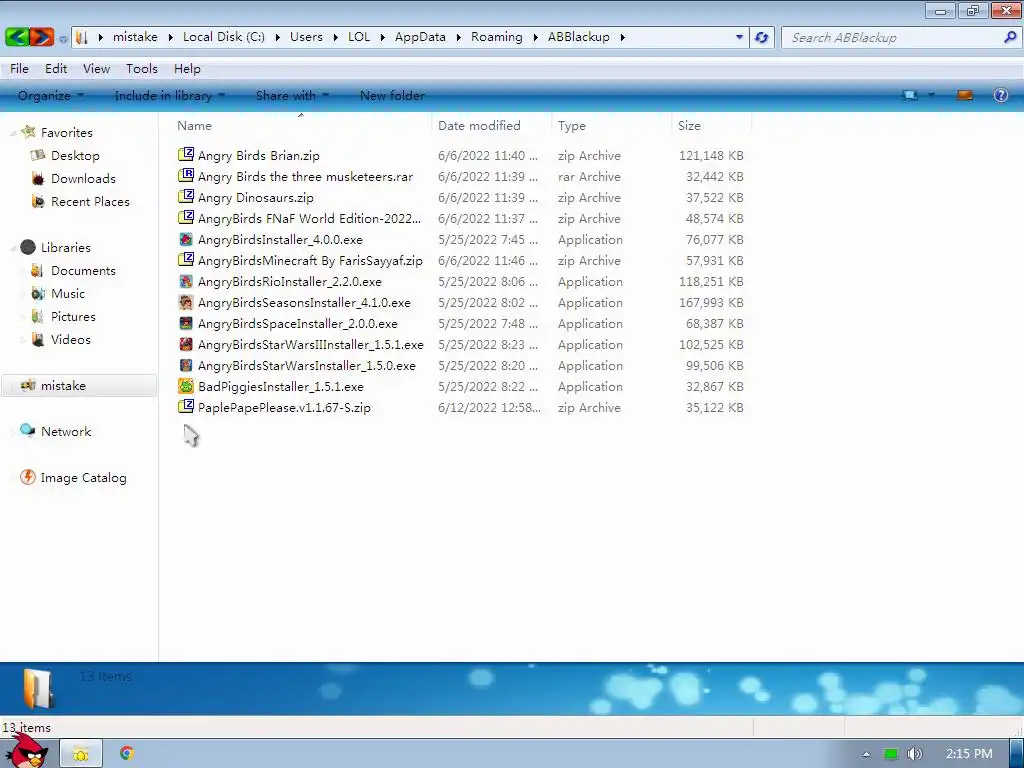
Task: Open the Pictures library
Action: (73, 316)
